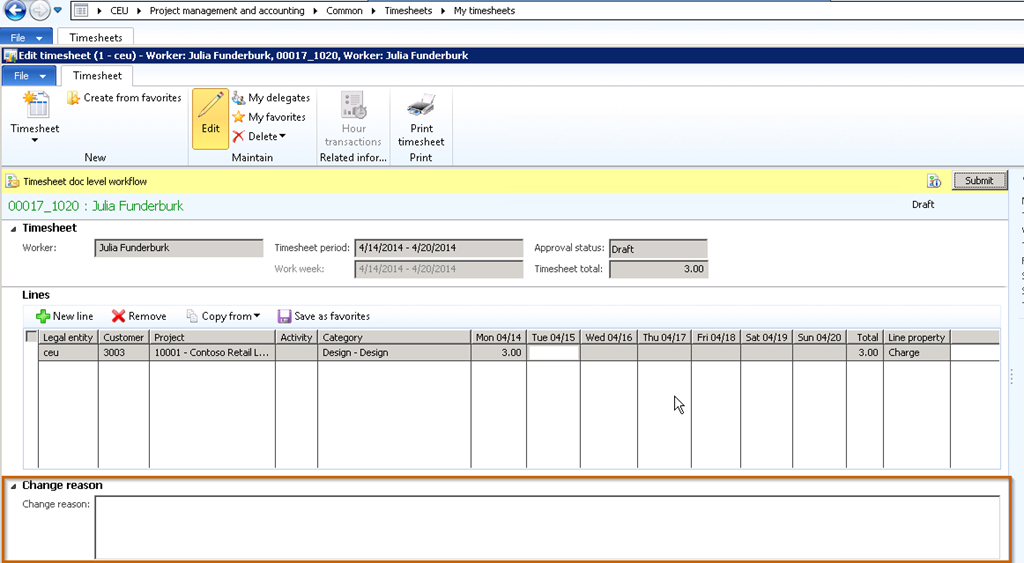This screenshot has height=563, width=1024.
Task: Toggle the select-all checkbox in Lines grid
Action: [x=31, y=337]
